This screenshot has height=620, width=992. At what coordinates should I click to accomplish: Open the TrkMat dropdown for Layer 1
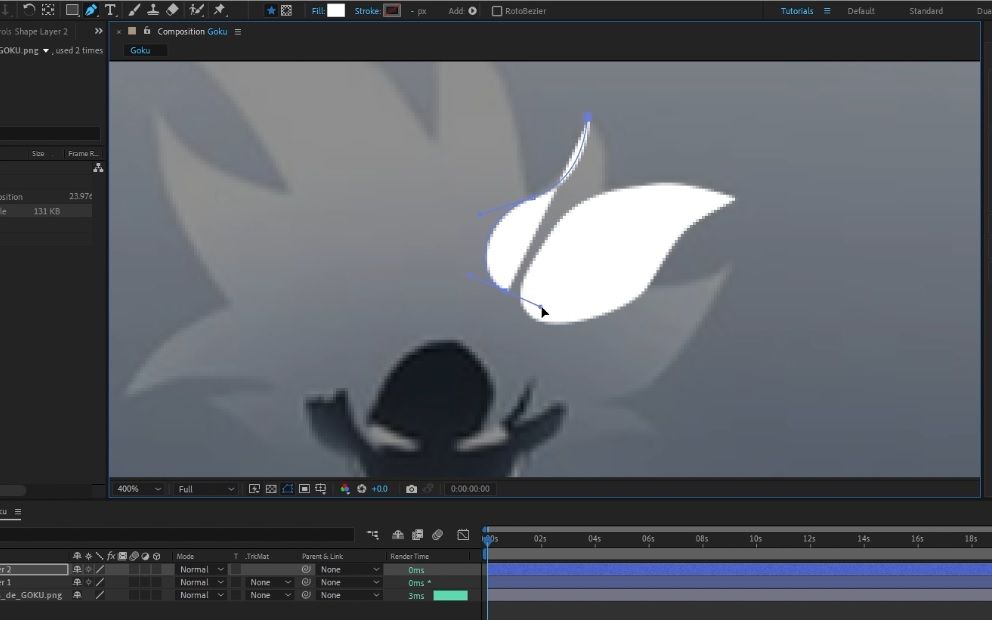pyautogui.click(x=270, y=582)
